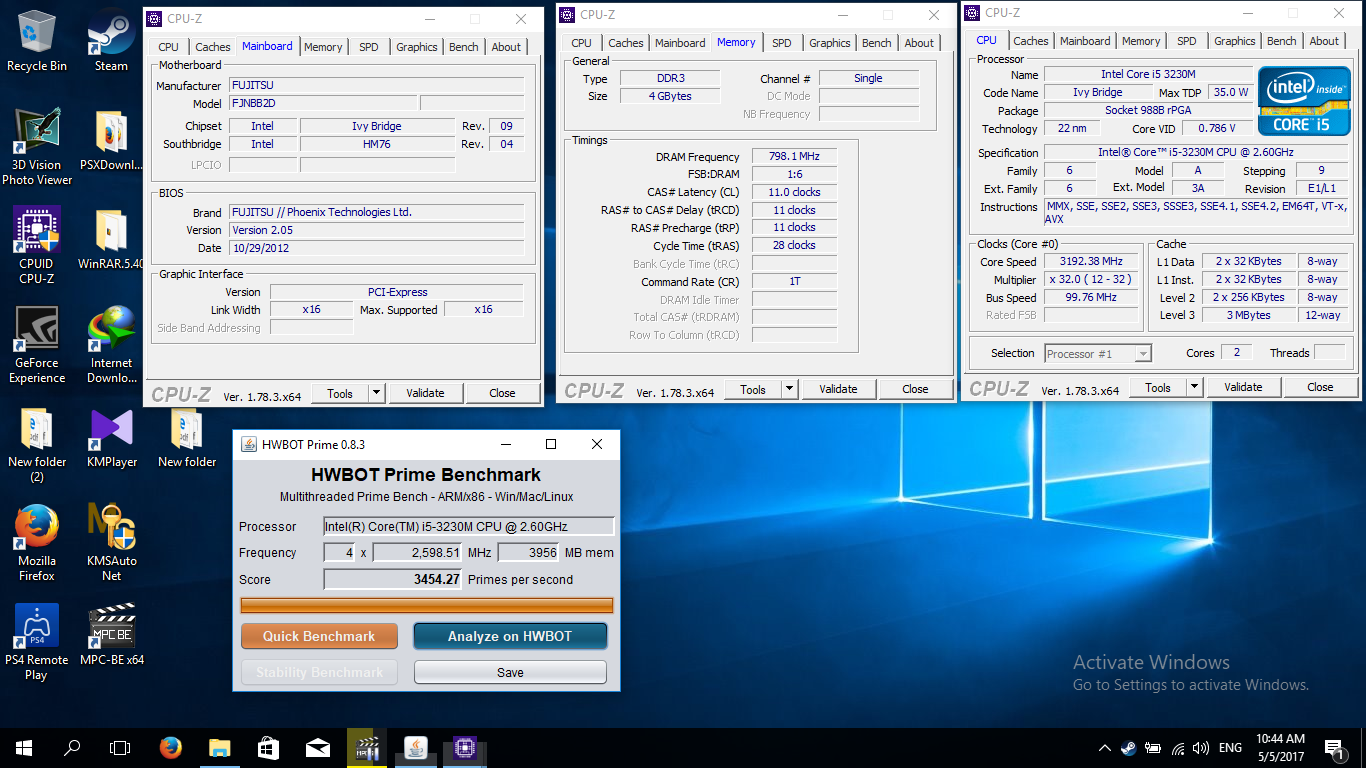Open Internet Download Manager shortcut

(111, 345)
